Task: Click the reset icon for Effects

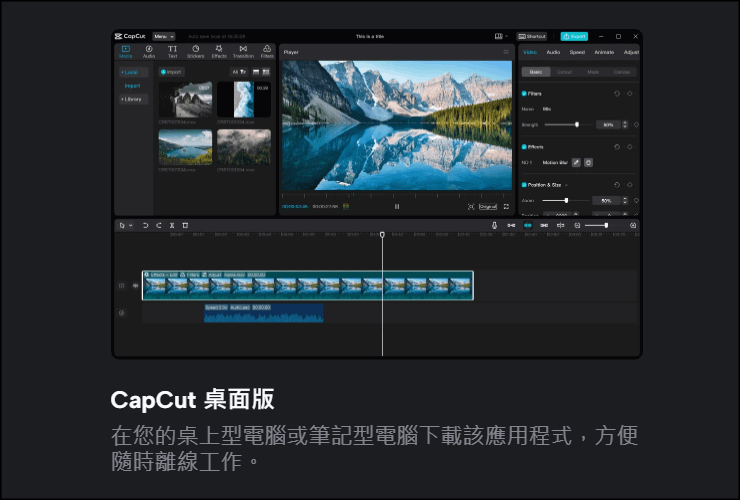Action: [x=617, y=147]
